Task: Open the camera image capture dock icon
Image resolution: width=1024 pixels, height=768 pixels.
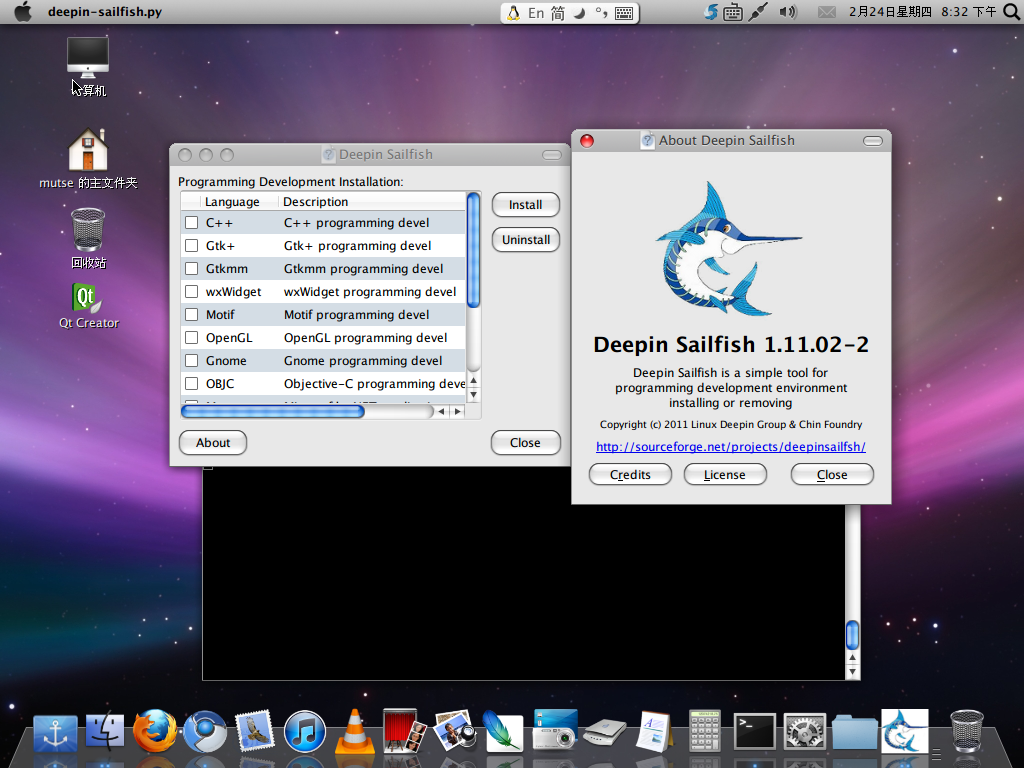Action: [x=555, y=729]
